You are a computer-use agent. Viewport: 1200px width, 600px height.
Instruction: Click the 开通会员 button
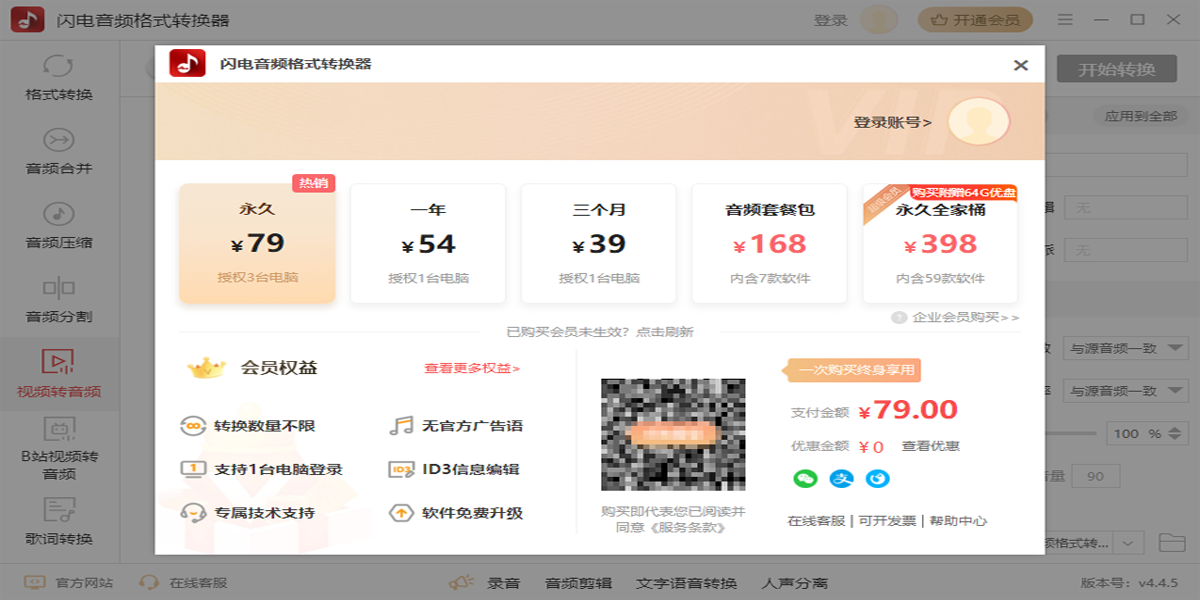975,20
